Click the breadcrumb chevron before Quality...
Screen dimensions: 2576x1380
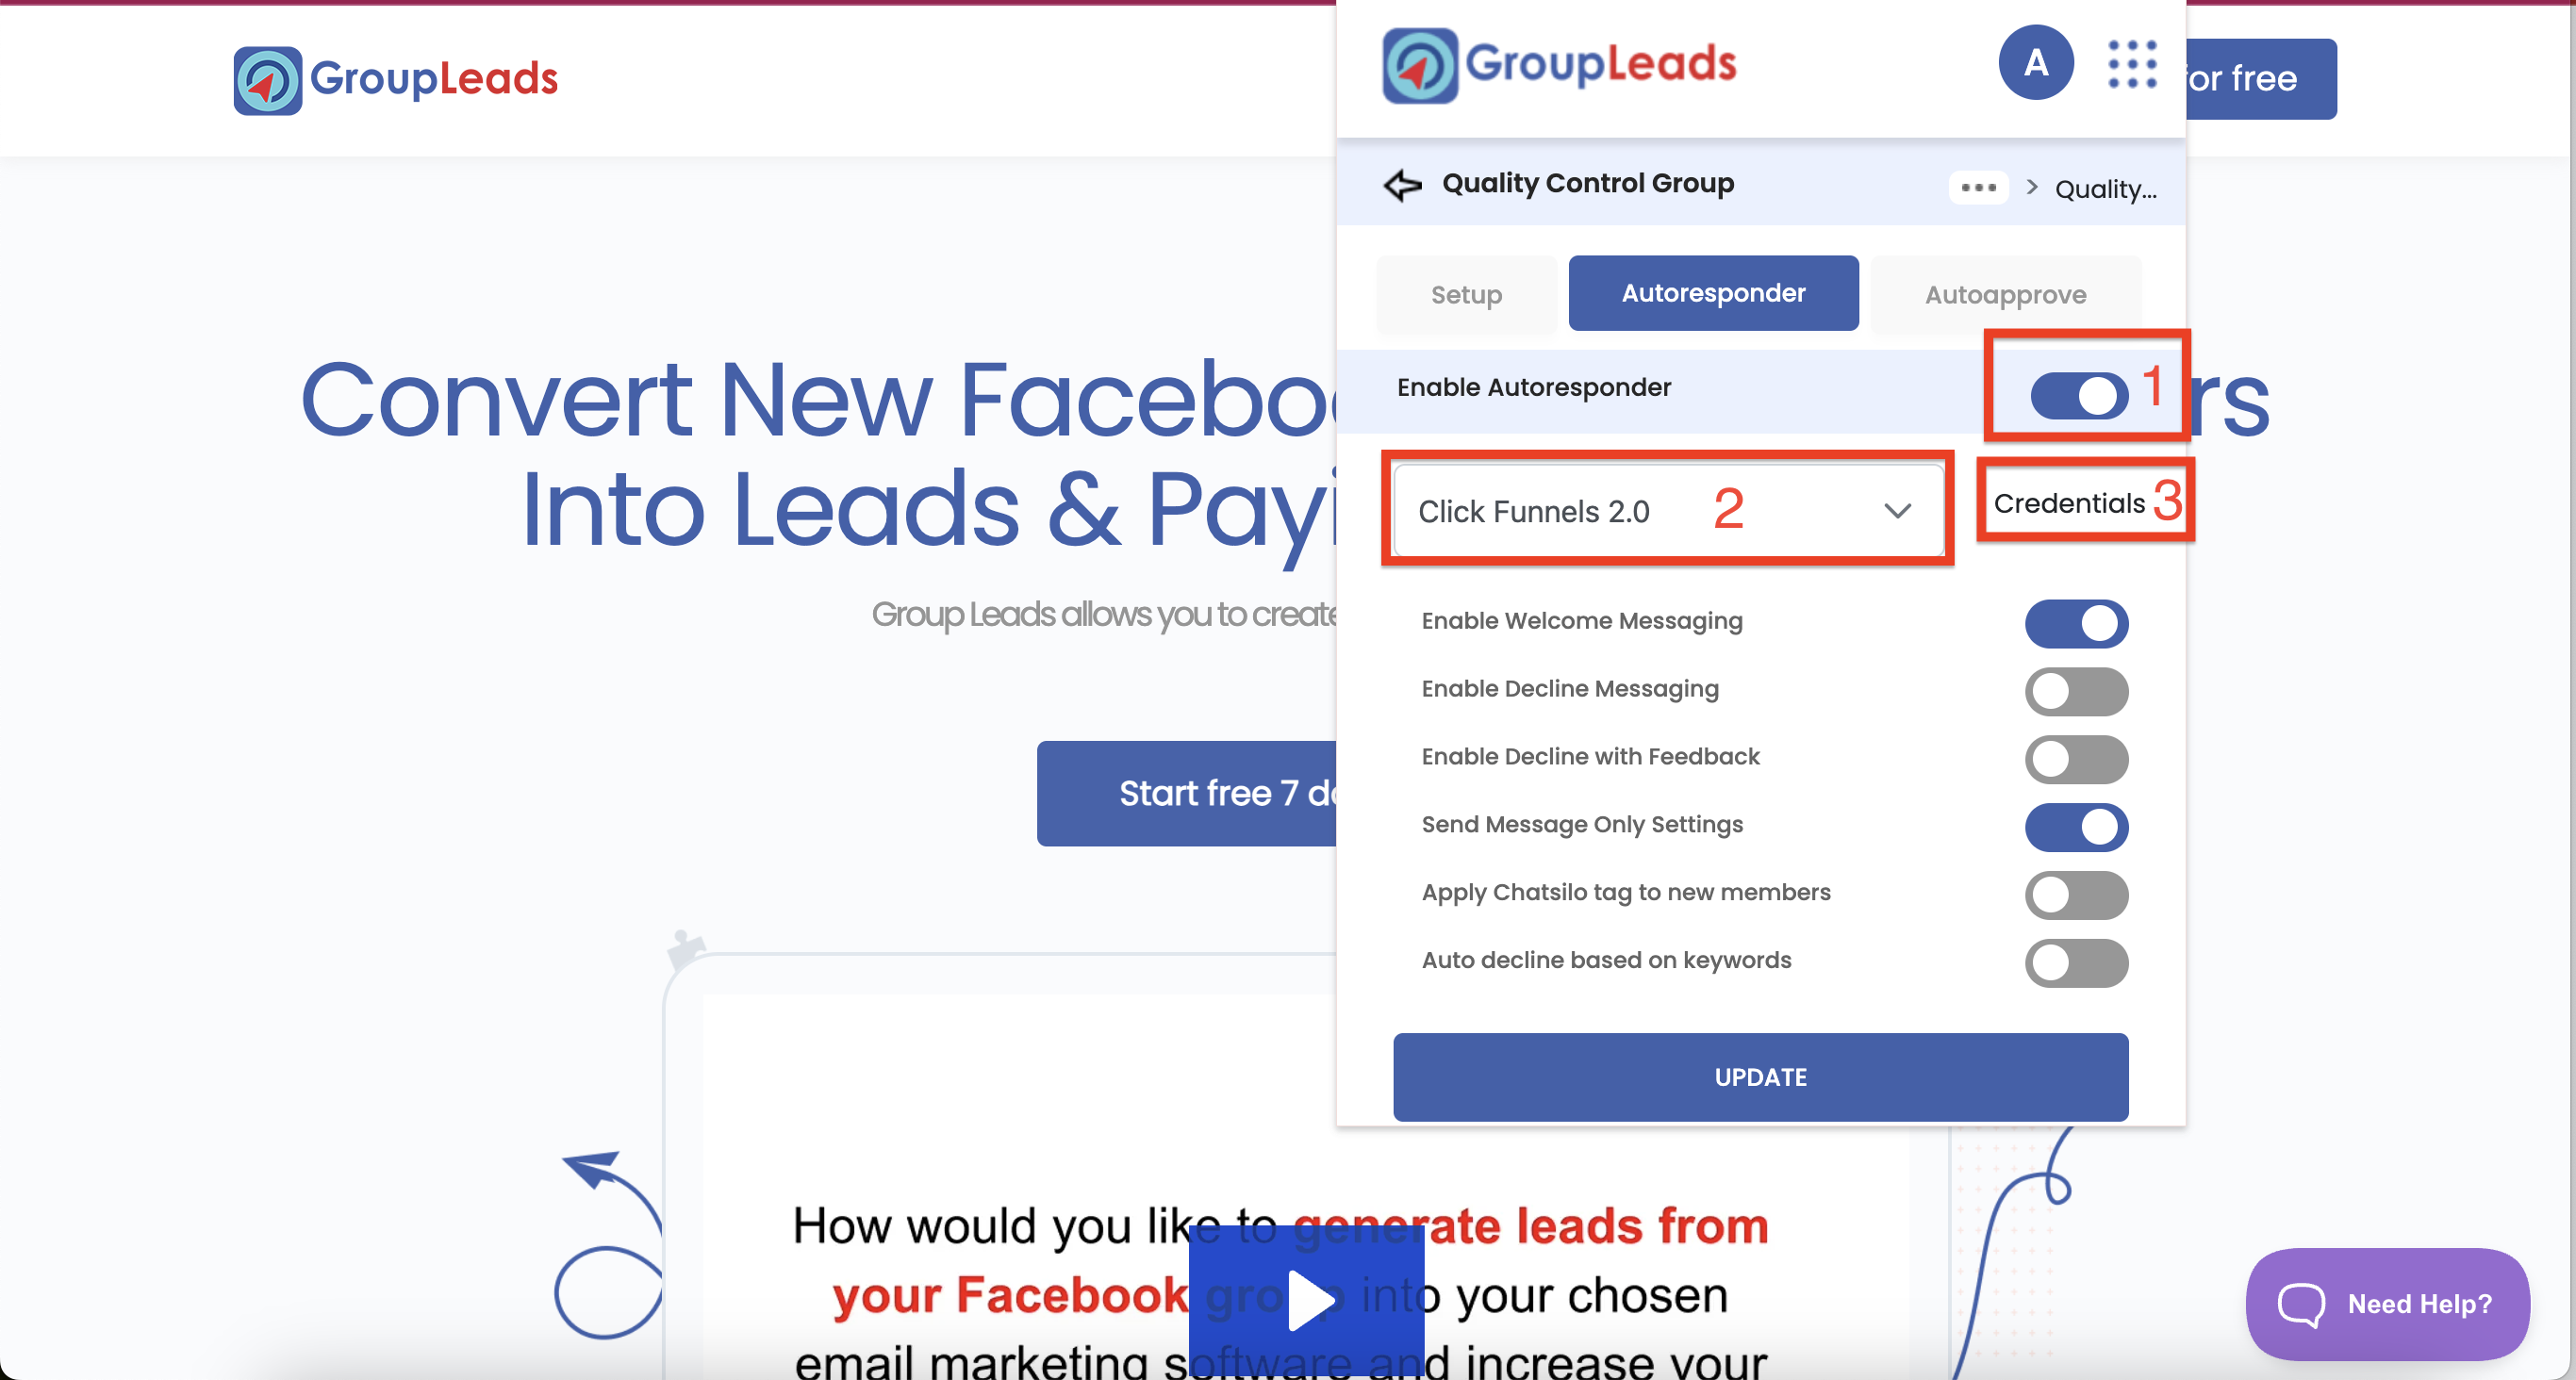click(2031, 187)
